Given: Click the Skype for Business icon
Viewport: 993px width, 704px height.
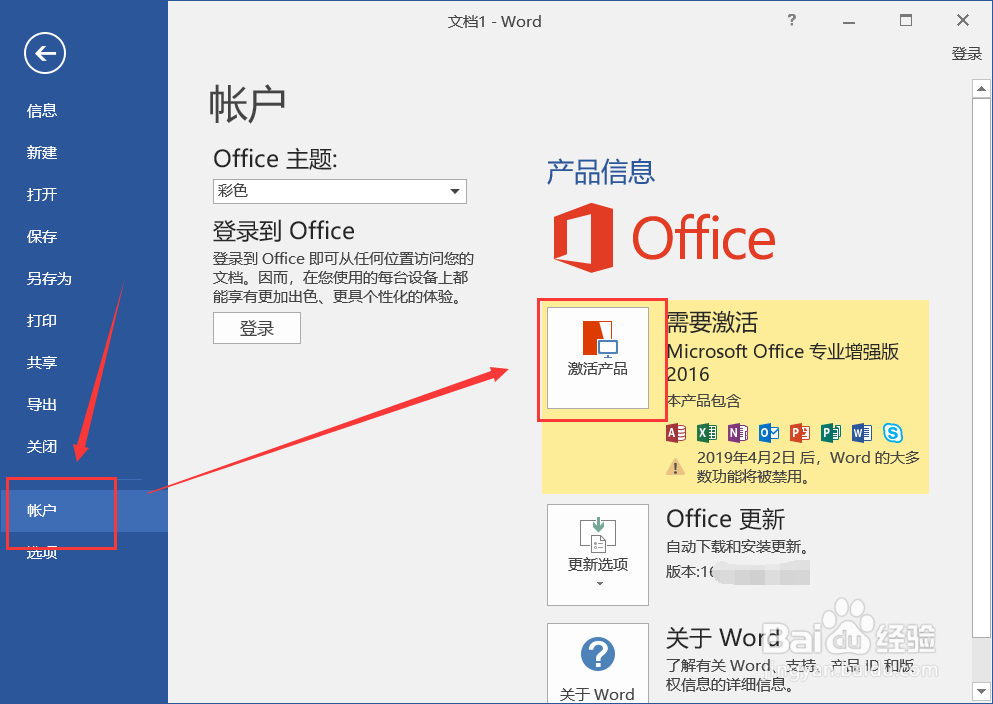Looking at the screenshot, I should click(x=893, y=433).
